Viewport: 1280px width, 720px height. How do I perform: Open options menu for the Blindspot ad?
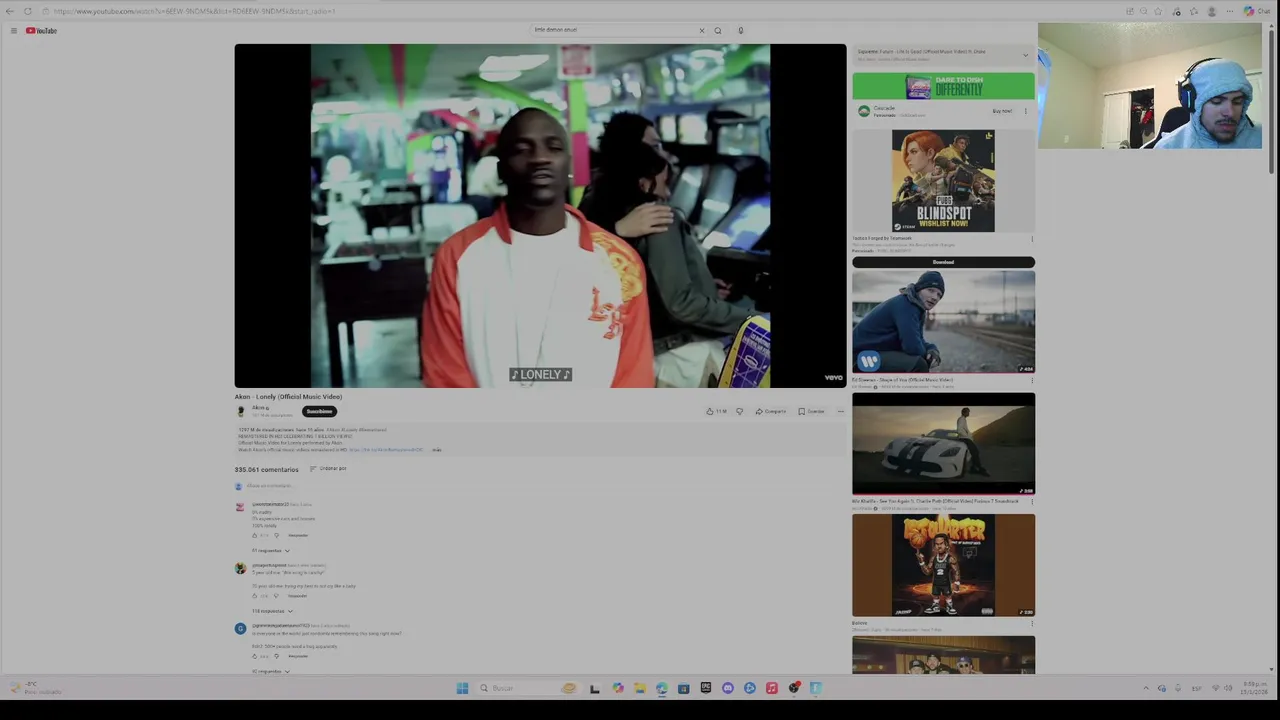click(1032, 239)
